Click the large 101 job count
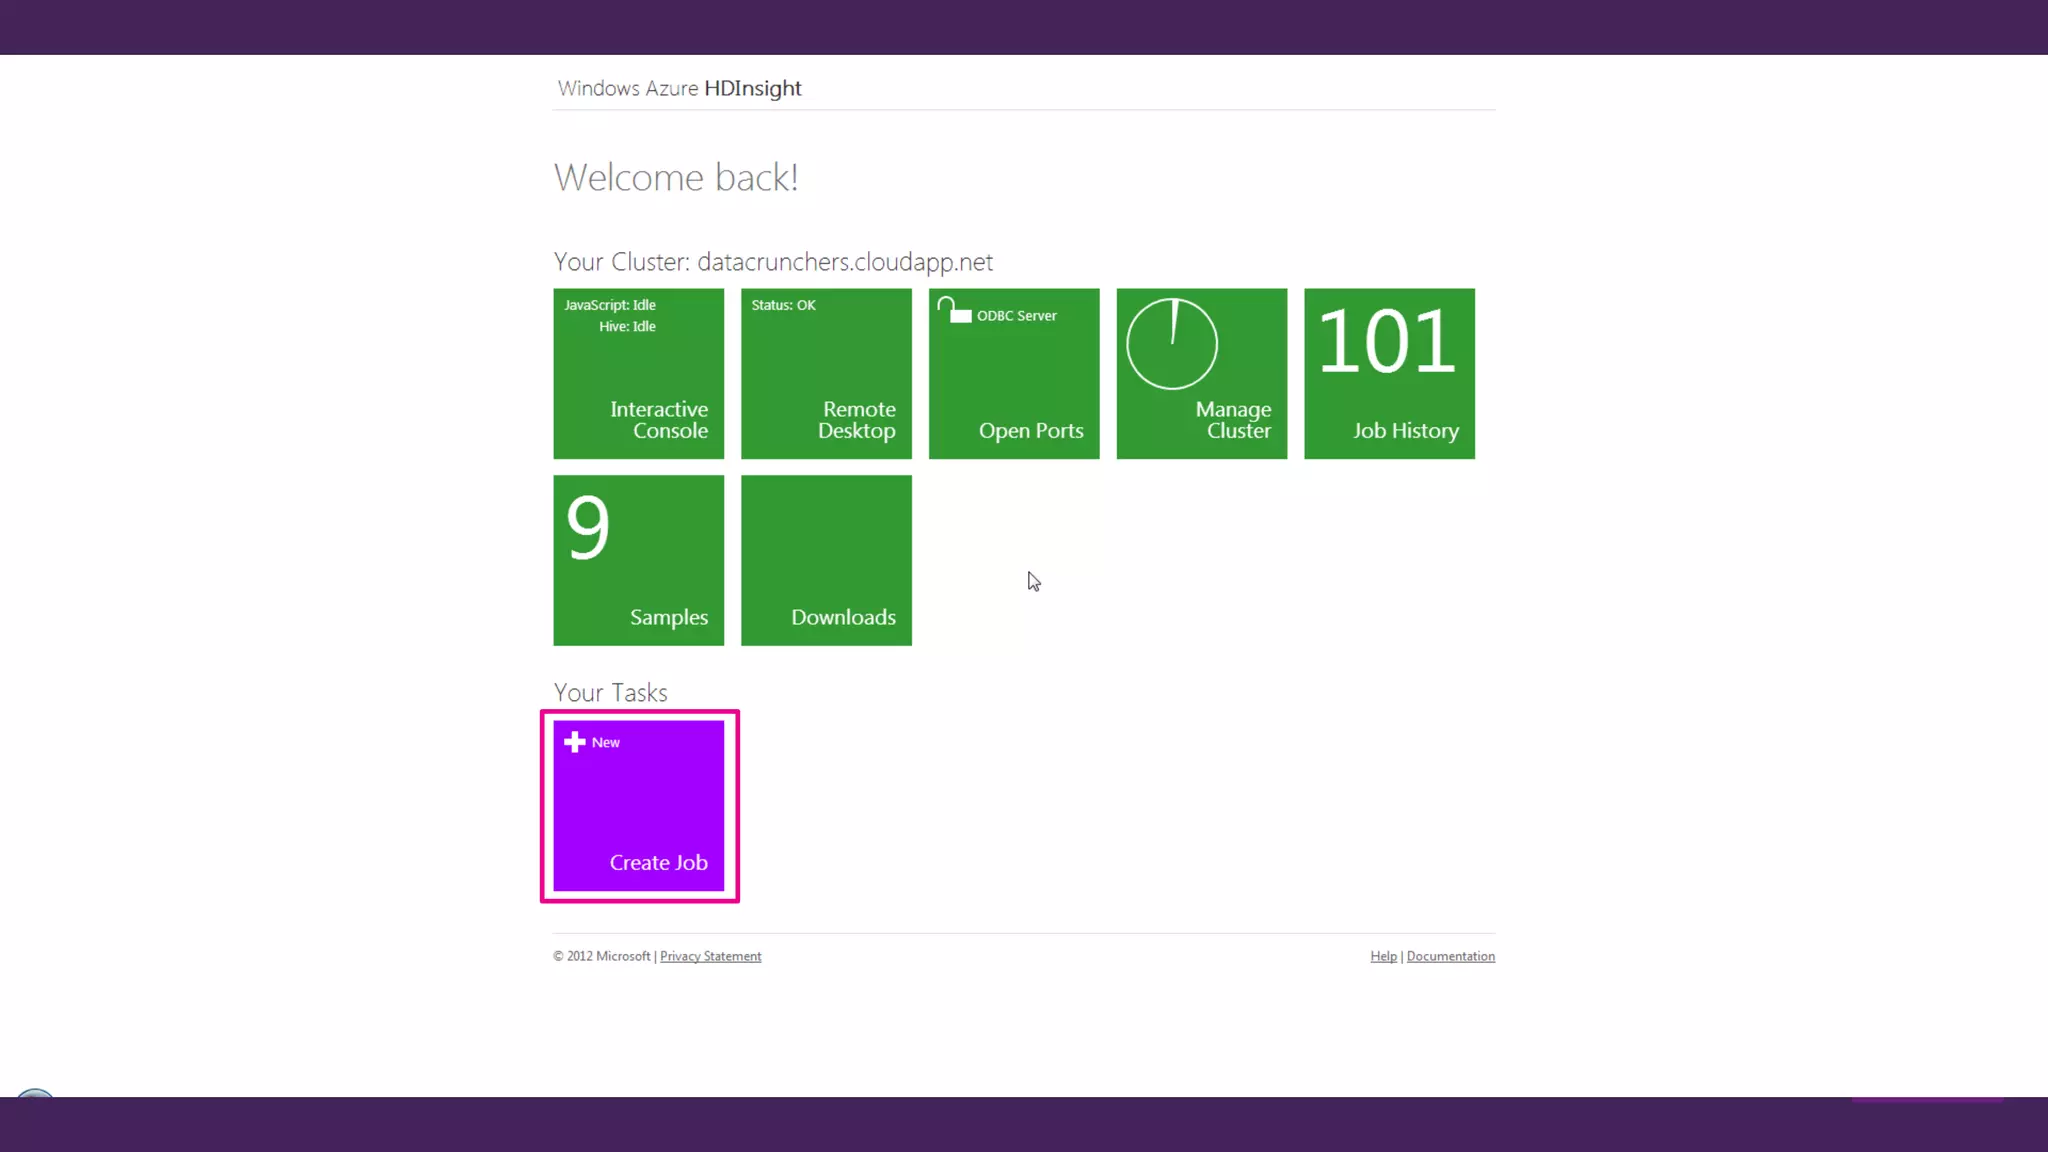The width and height of the screenshot is (2048, 1152). [1387, 342]
